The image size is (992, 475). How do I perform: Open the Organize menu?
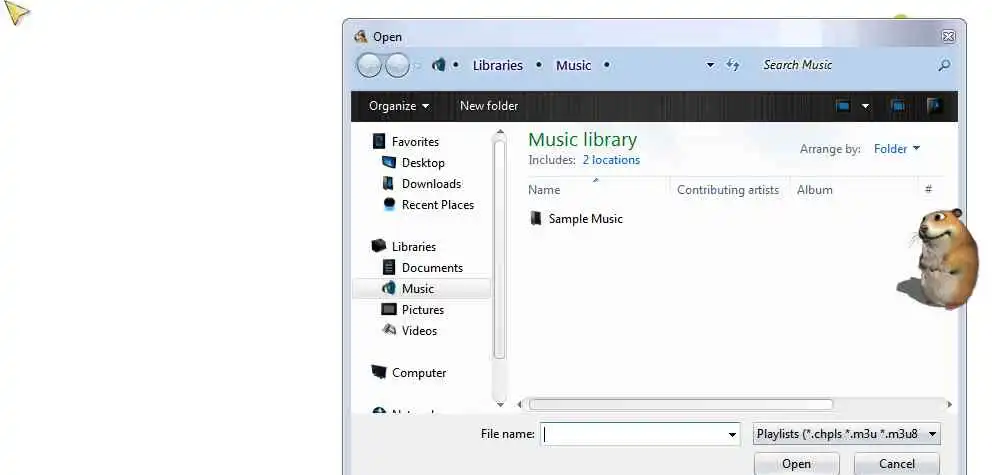(x=399, y=106)
